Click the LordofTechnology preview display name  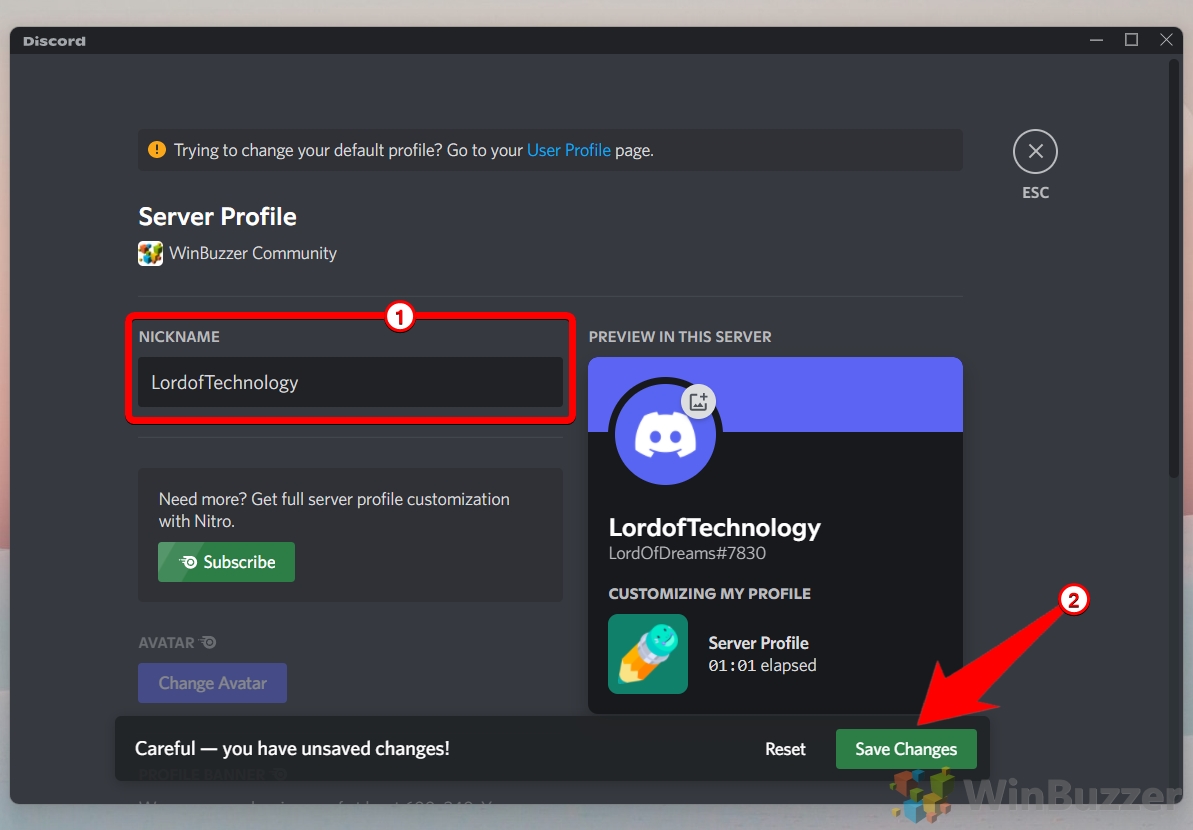click(x=714, y=527)
